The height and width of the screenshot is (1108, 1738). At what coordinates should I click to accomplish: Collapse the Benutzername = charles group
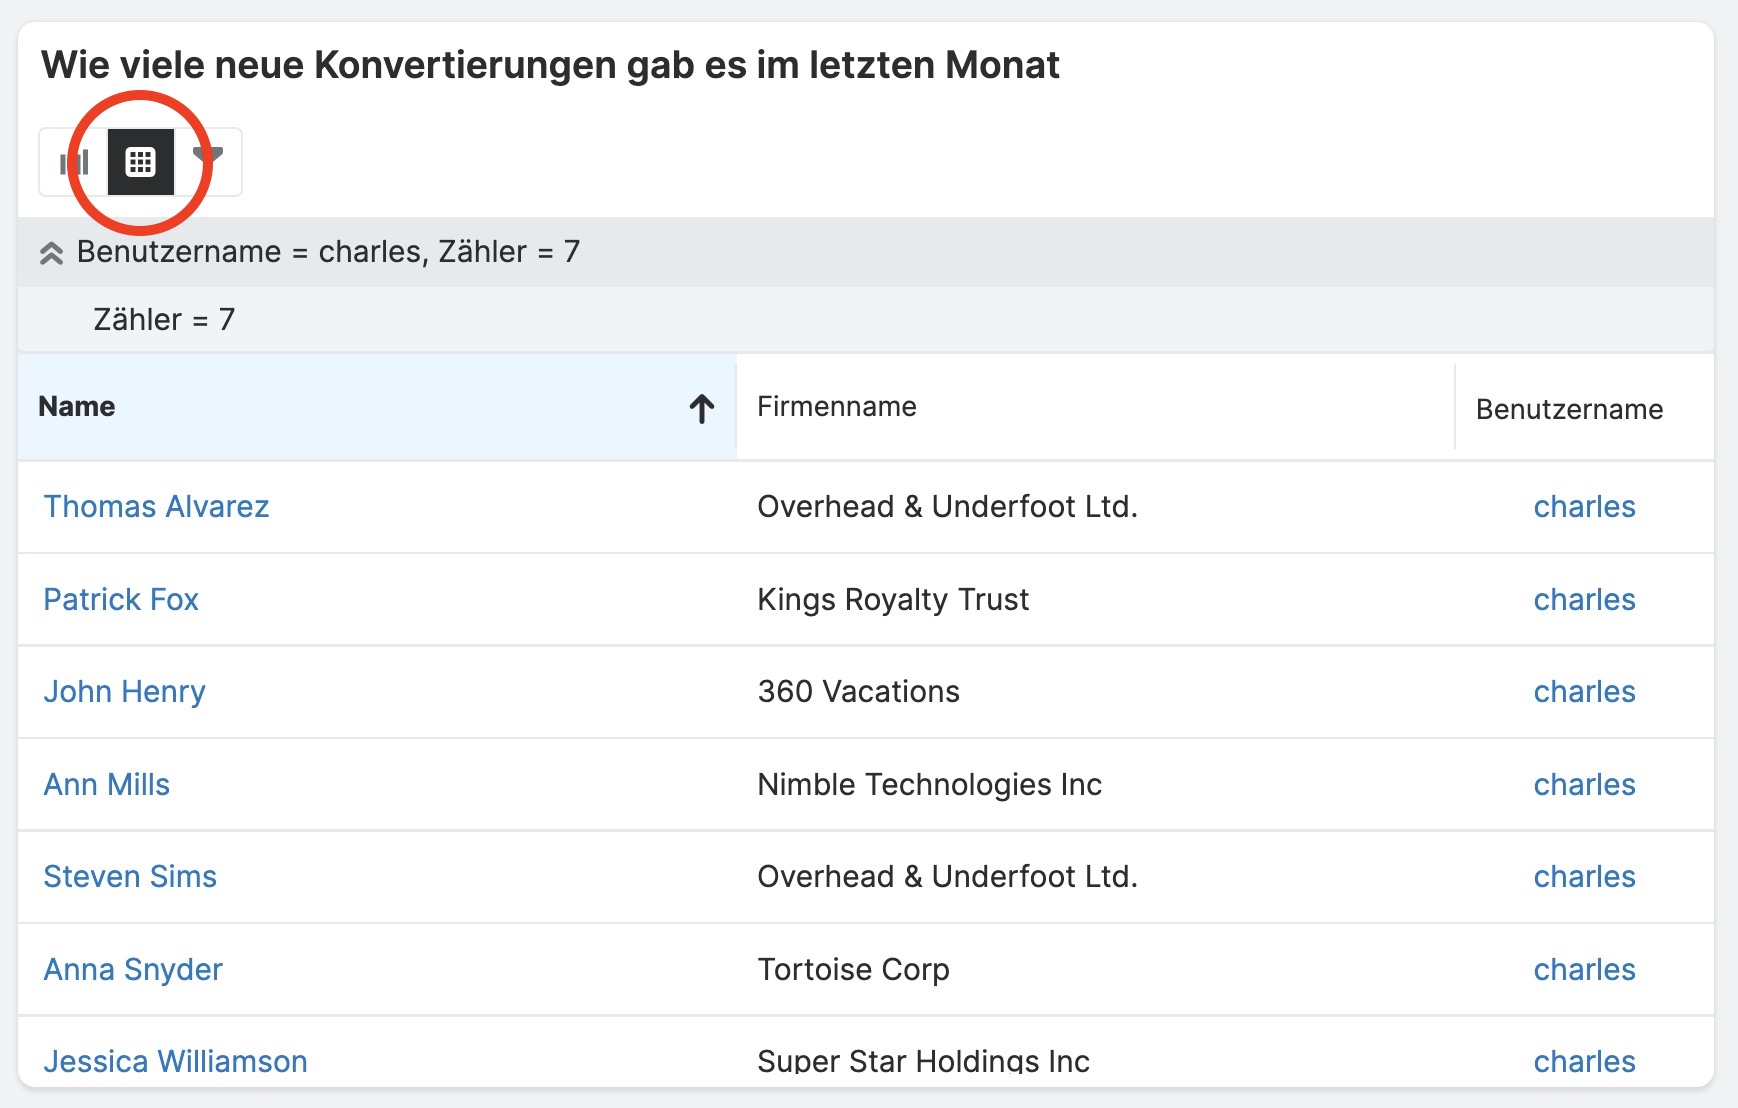tap(52, 253)
